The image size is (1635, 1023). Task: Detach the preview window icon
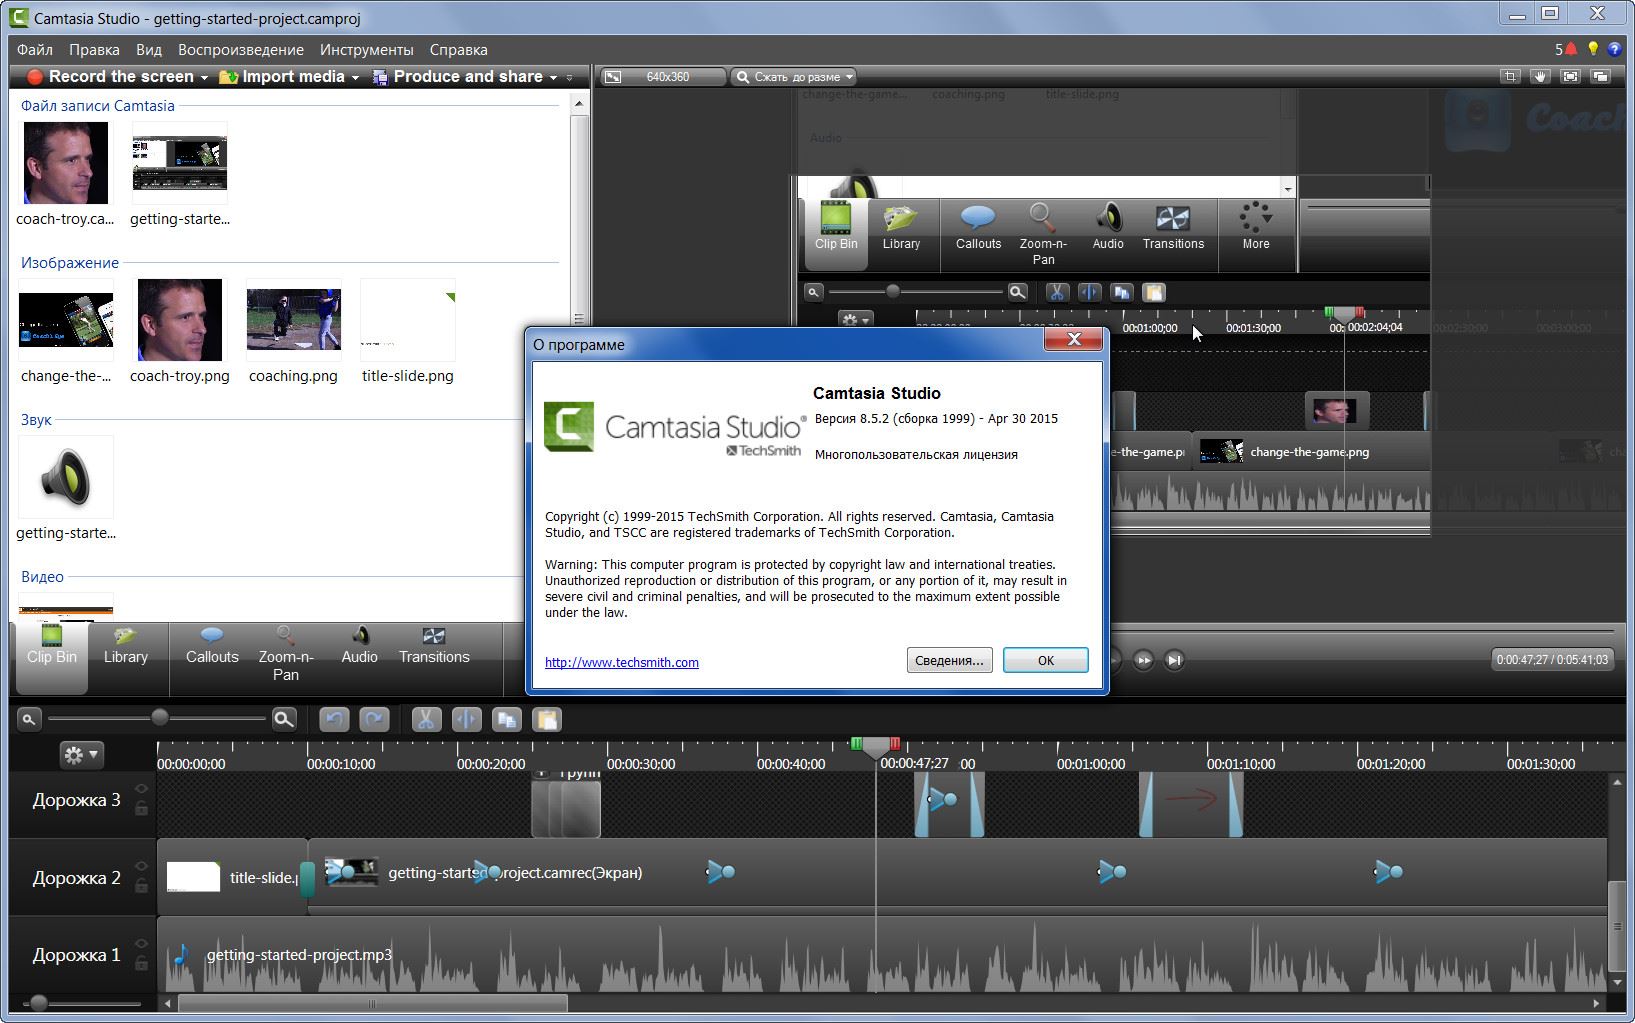pyautogui.click(x=1601, y=76)
